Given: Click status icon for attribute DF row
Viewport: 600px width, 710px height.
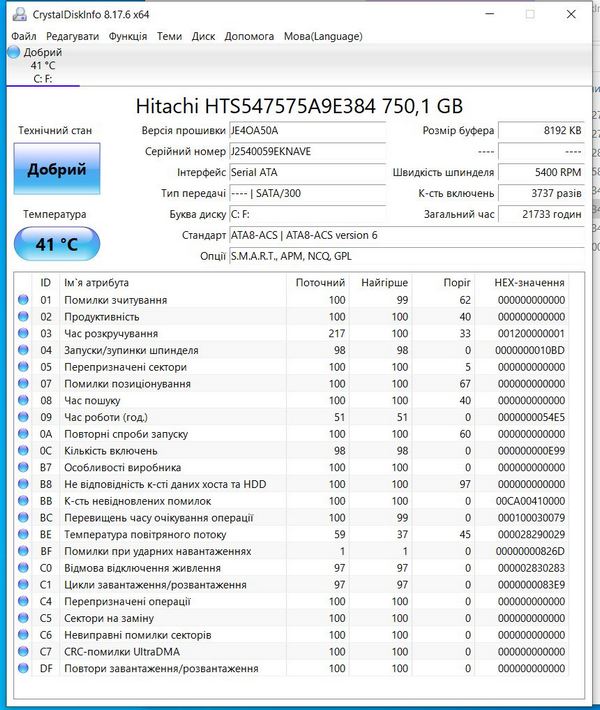Looking at the screenshot, I should click(24, 669).
